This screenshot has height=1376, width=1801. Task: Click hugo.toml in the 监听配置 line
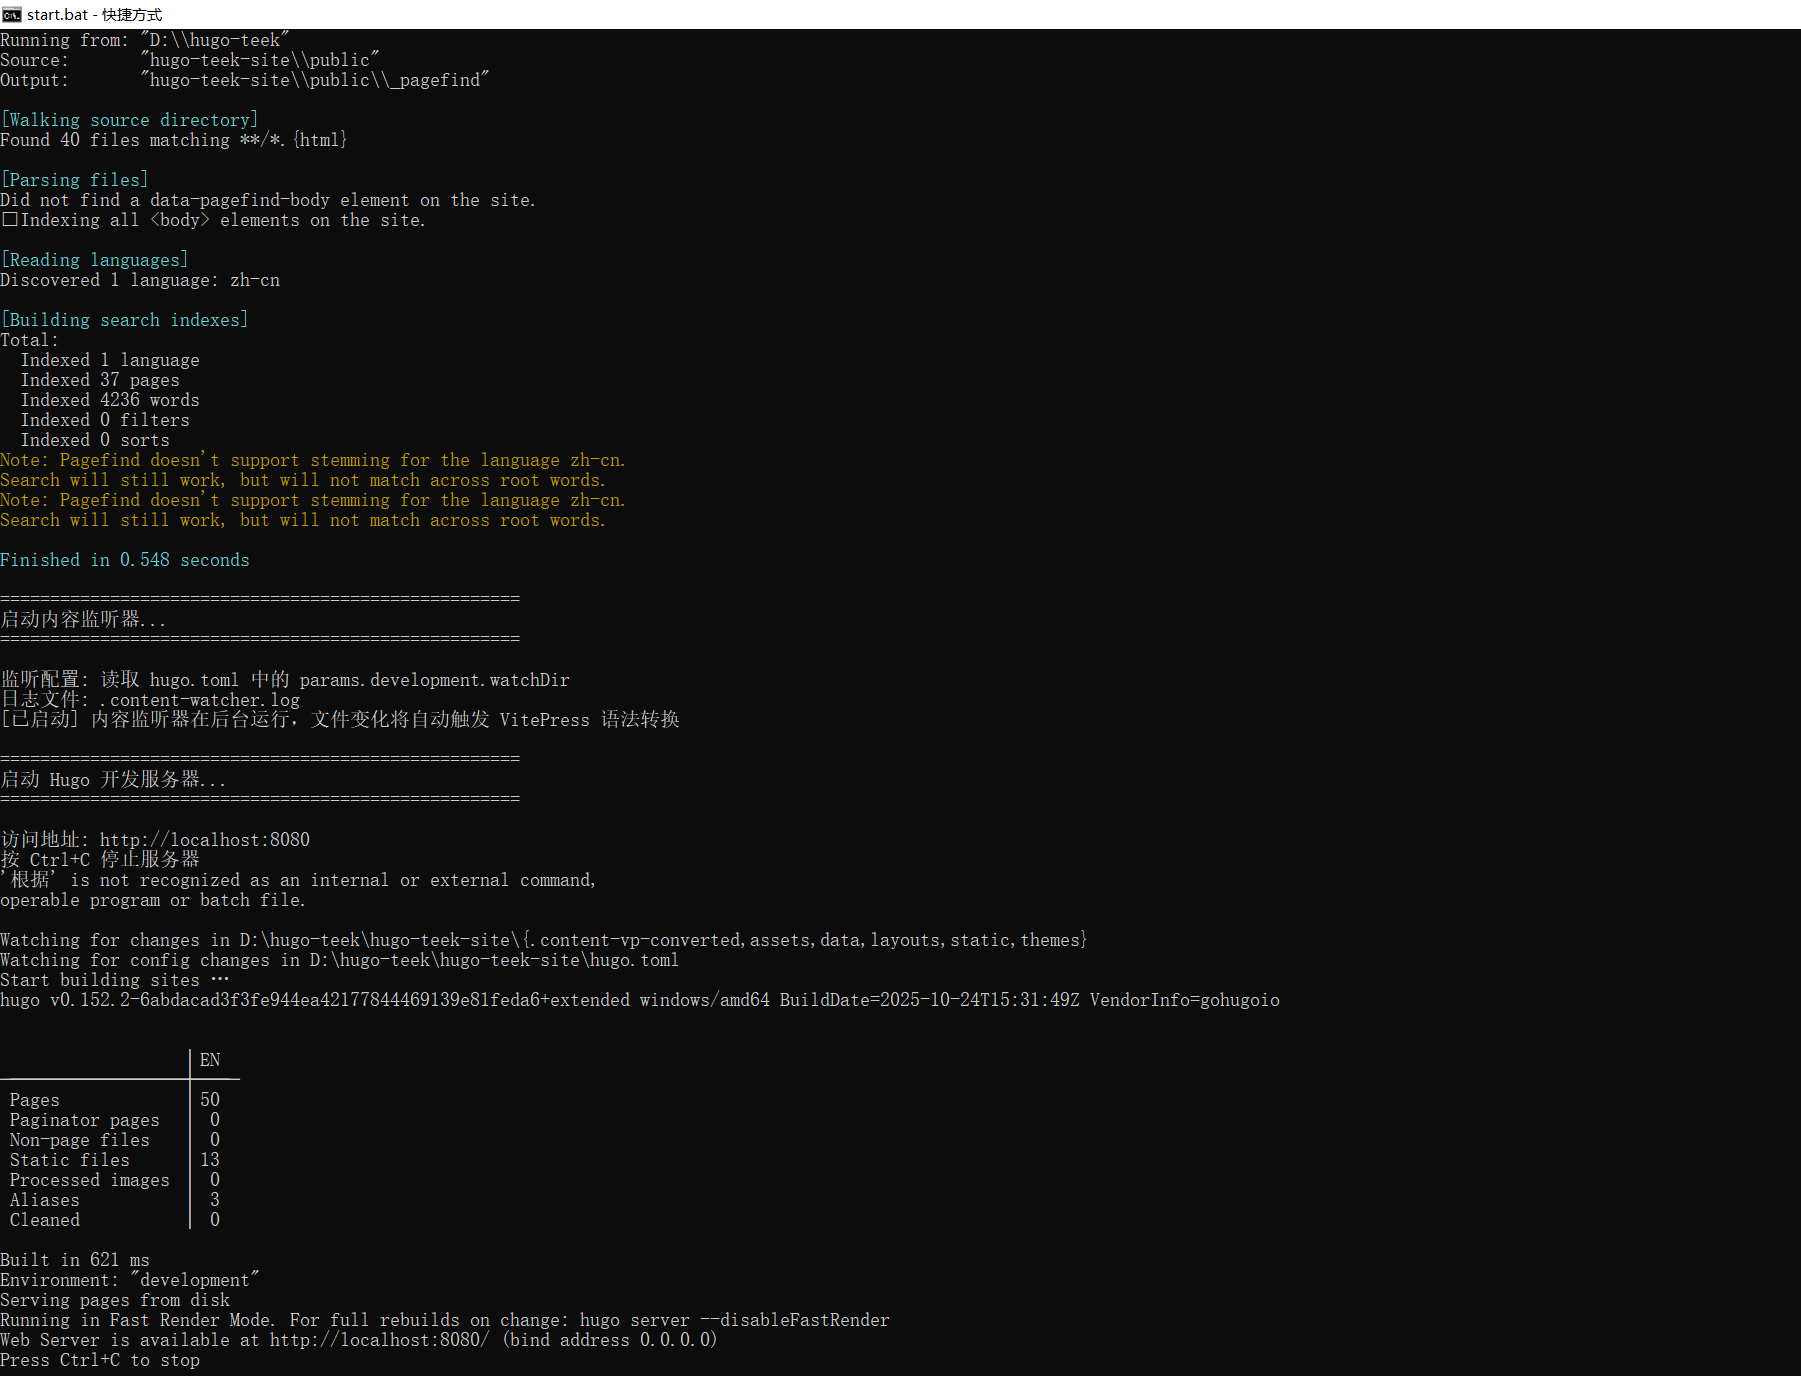coord(194,680)
